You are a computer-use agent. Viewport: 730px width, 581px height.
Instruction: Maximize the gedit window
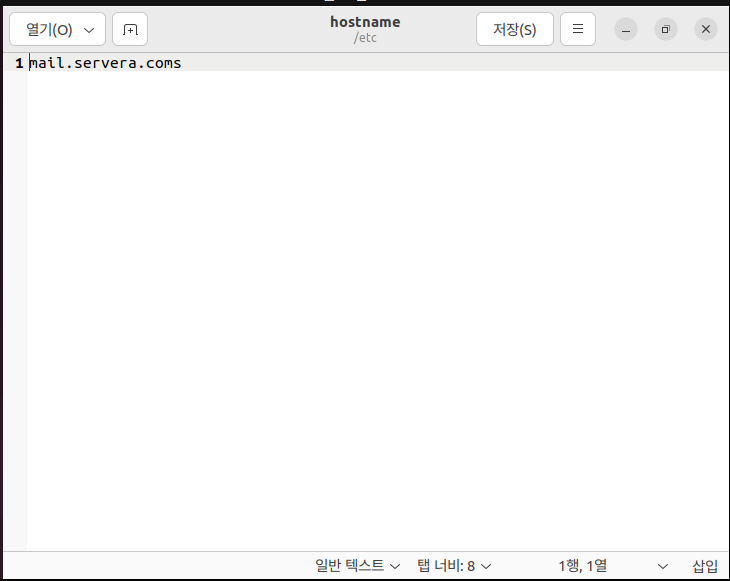pyautogui.click(x=666, y=30)
